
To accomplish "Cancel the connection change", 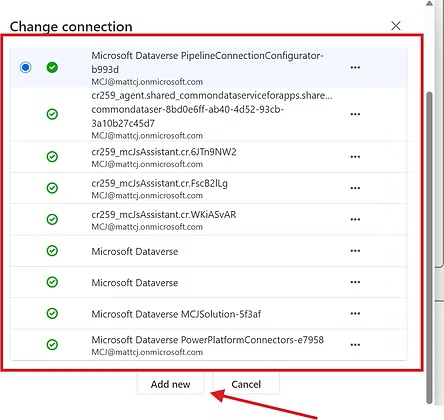I will pyautogui.click(x=246, y=384).
